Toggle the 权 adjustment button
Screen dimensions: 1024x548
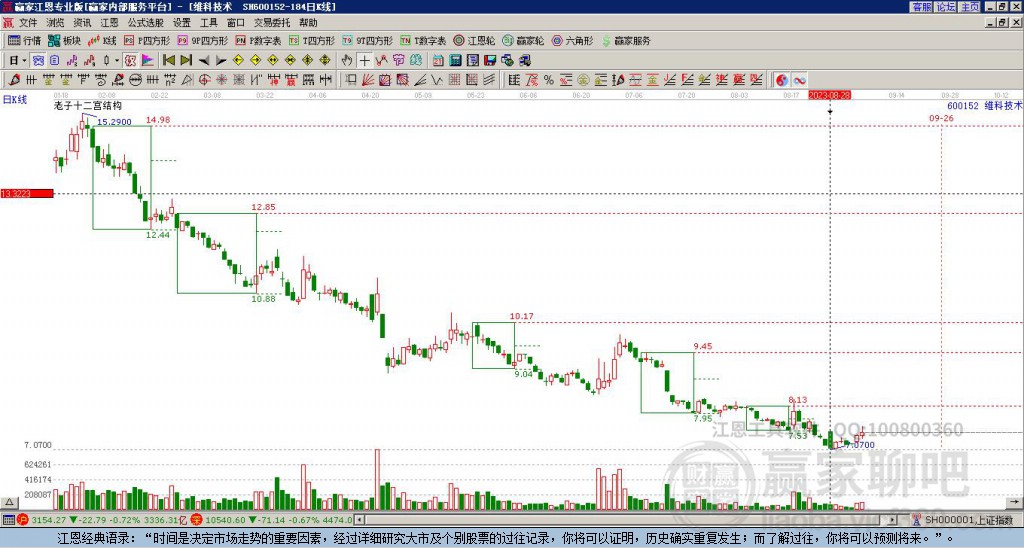click(130, 61)
